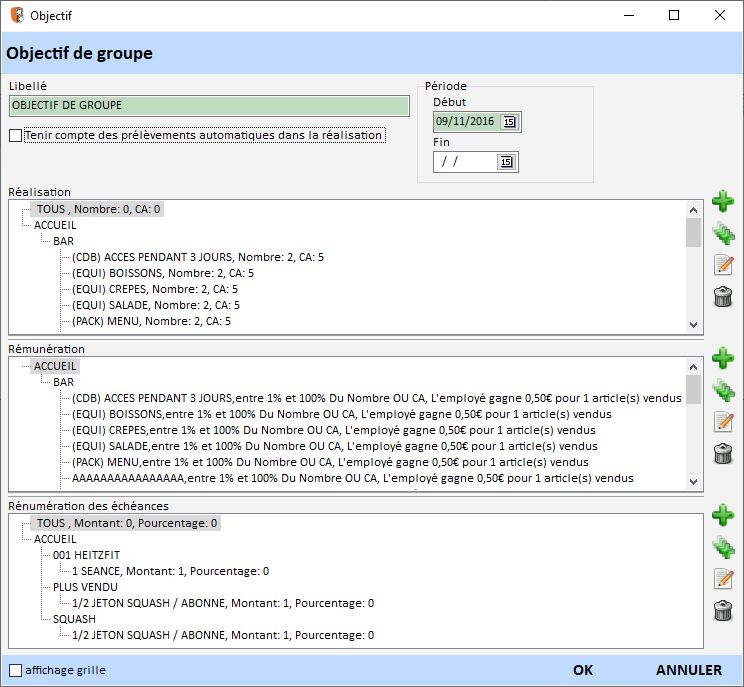Click the OK button
Screen dimensions: 744x687
tap(583, 670)
